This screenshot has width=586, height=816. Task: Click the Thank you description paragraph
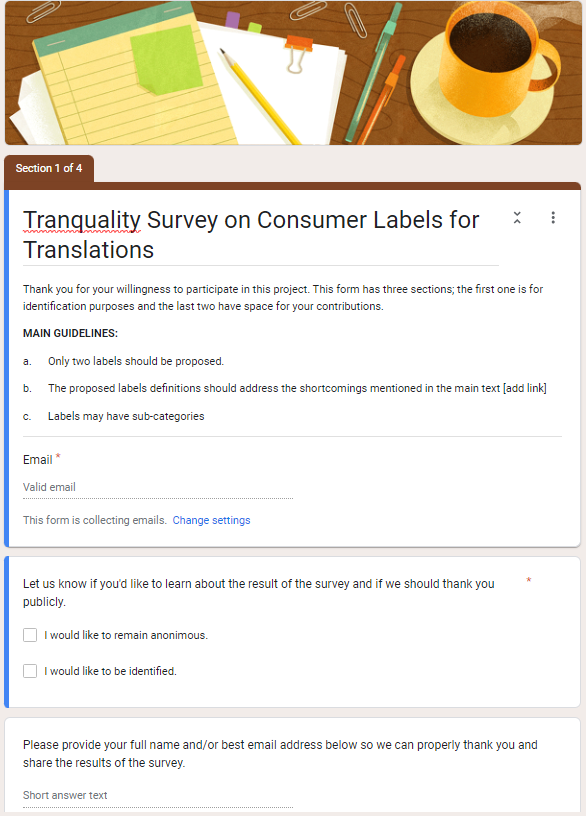(283, 298)
